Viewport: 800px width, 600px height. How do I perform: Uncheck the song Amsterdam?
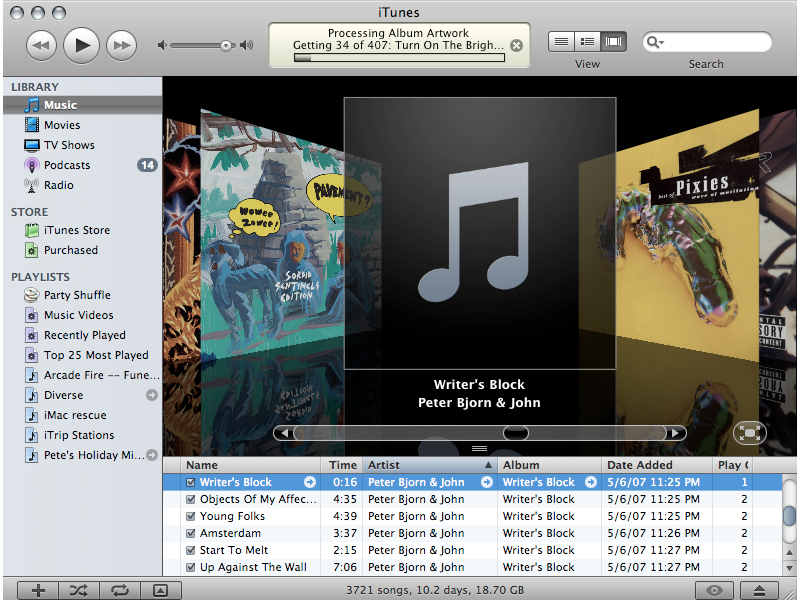(191, 533)
